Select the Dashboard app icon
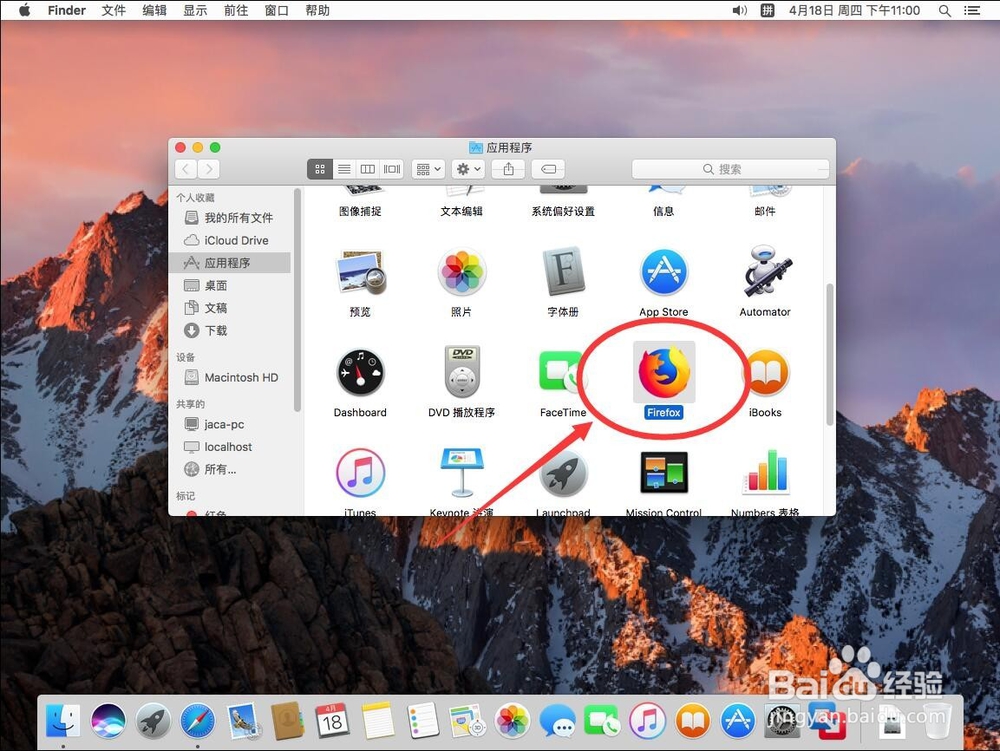 [360, 372]
